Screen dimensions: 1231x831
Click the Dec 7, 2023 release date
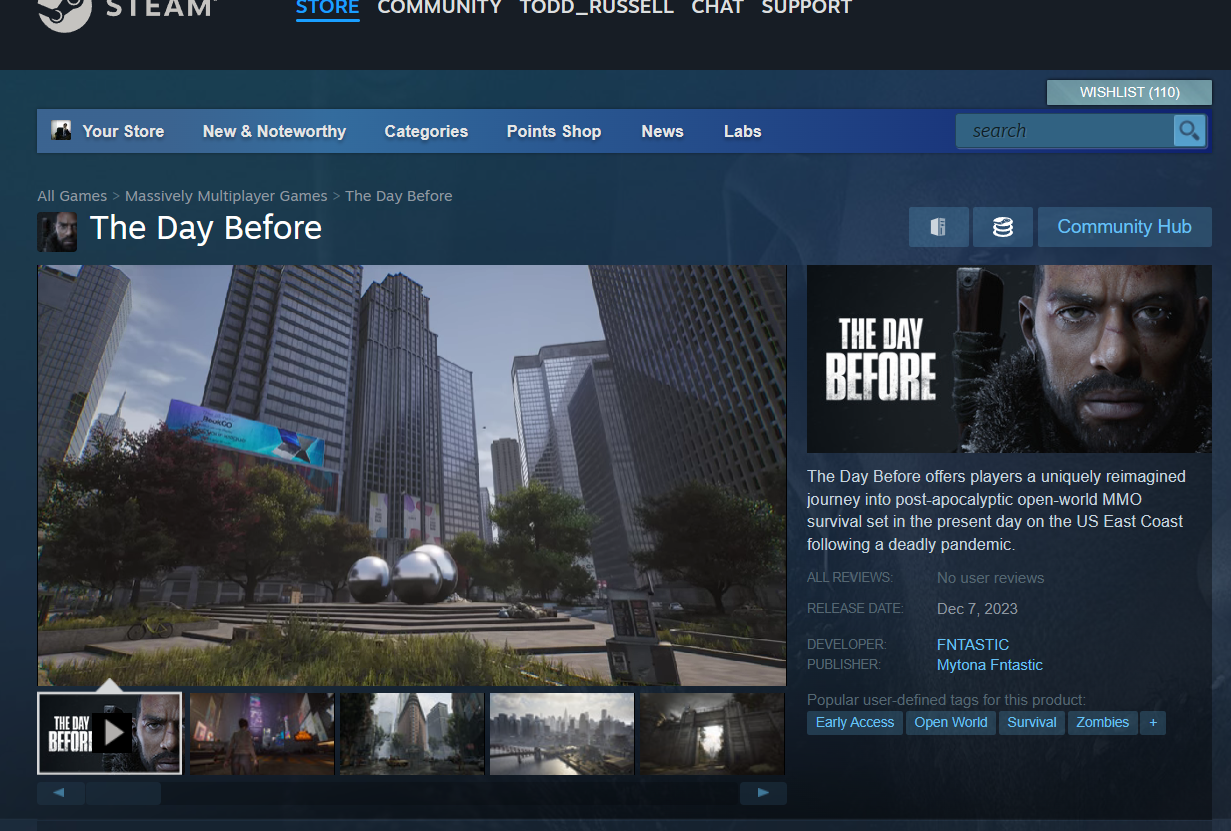[977, 609]
